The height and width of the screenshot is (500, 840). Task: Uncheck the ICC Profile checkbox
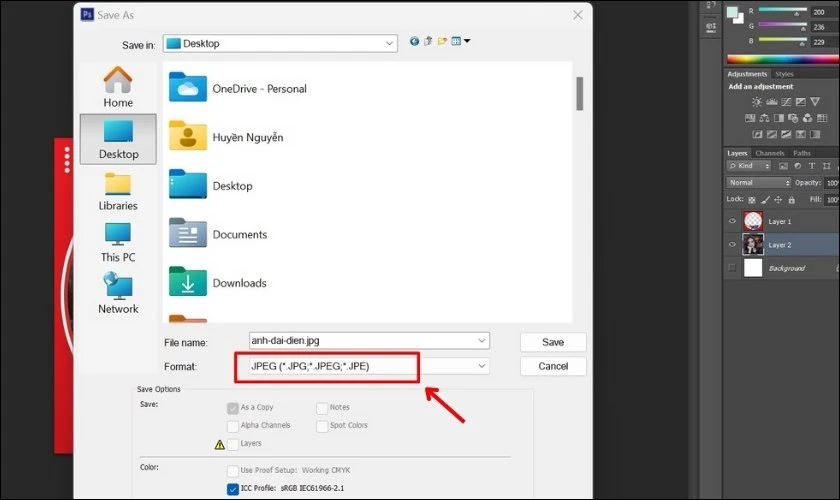click(232, 489)
